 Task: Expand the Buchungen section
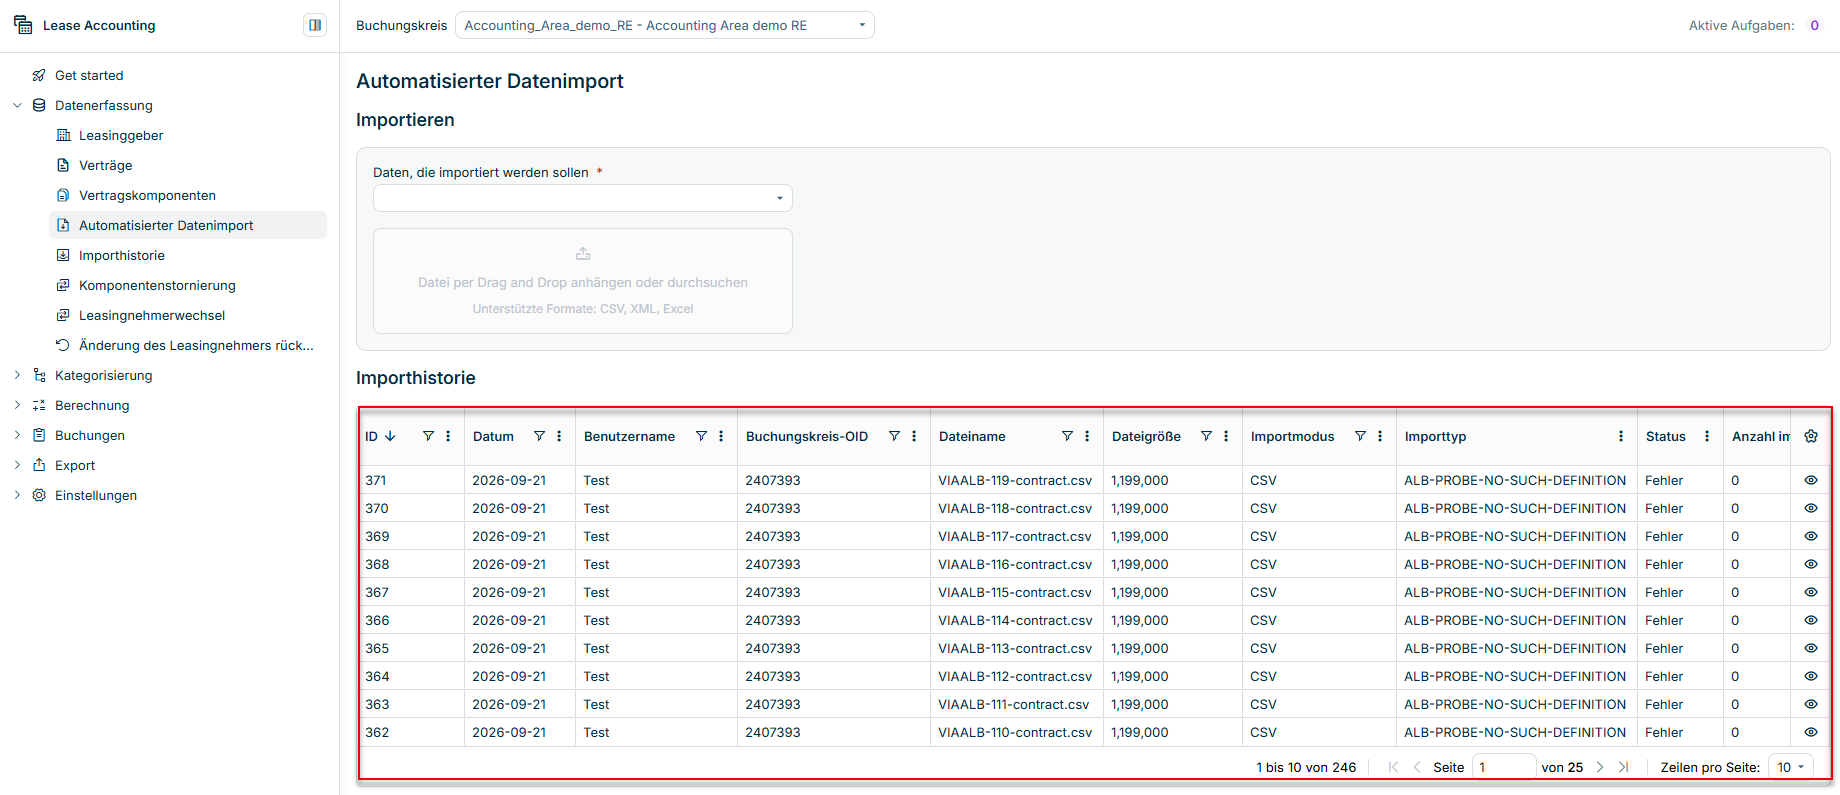click(x=17, y=435)
